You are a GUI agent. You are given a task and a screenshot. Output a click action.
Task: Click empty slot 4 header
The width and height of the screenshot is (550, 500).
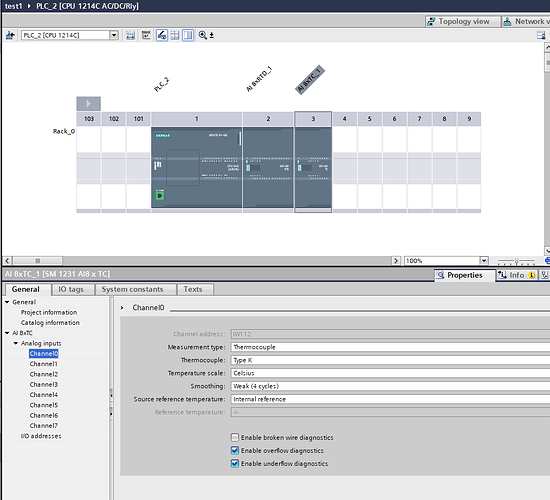344,119
